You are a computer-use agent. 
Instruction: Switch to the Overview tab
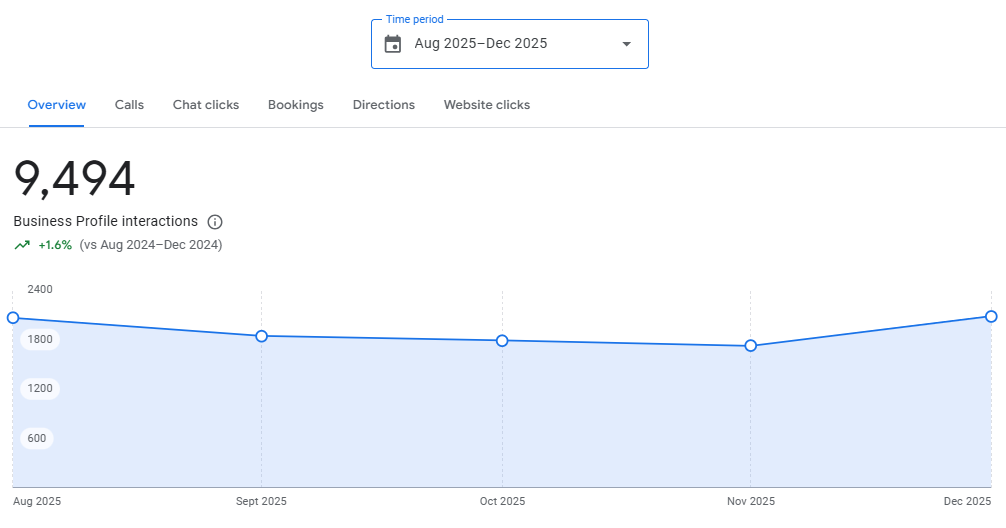point(56,105)
